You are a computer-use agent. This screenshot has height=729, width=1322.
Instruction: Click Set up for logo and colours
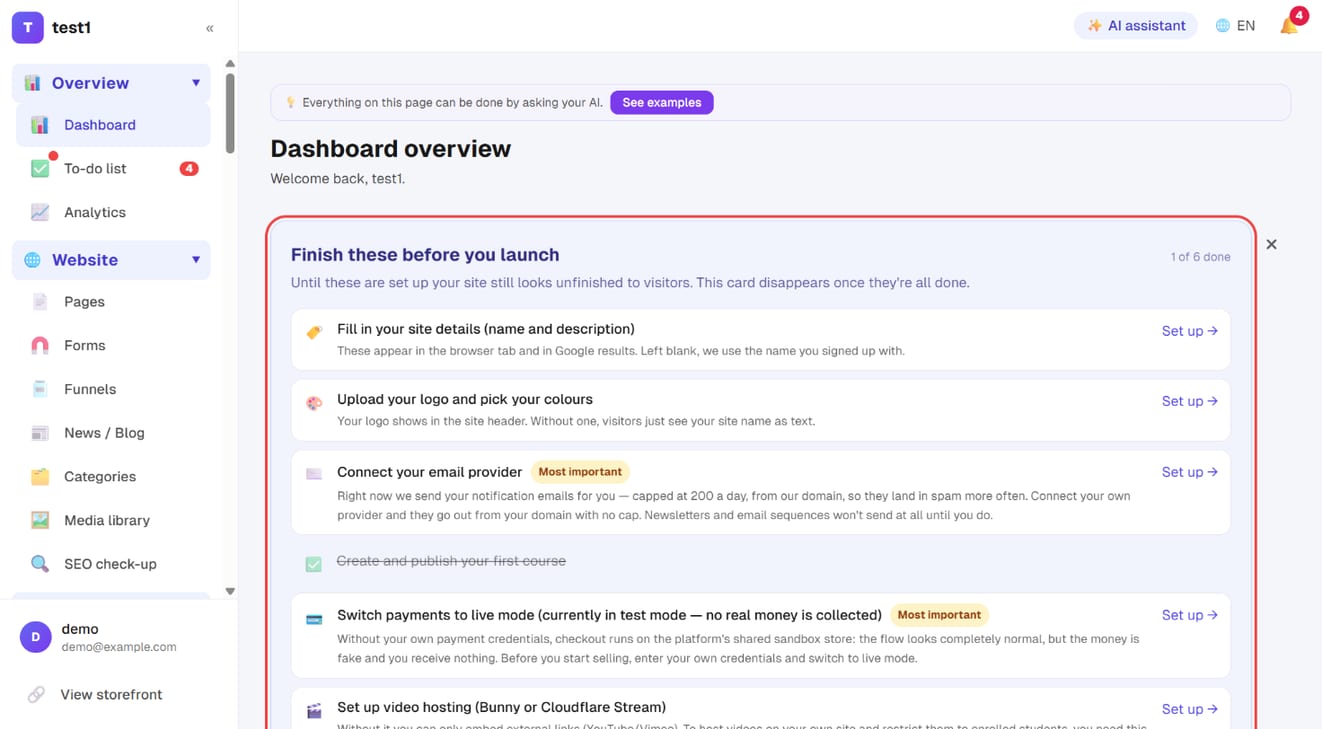1190,401
